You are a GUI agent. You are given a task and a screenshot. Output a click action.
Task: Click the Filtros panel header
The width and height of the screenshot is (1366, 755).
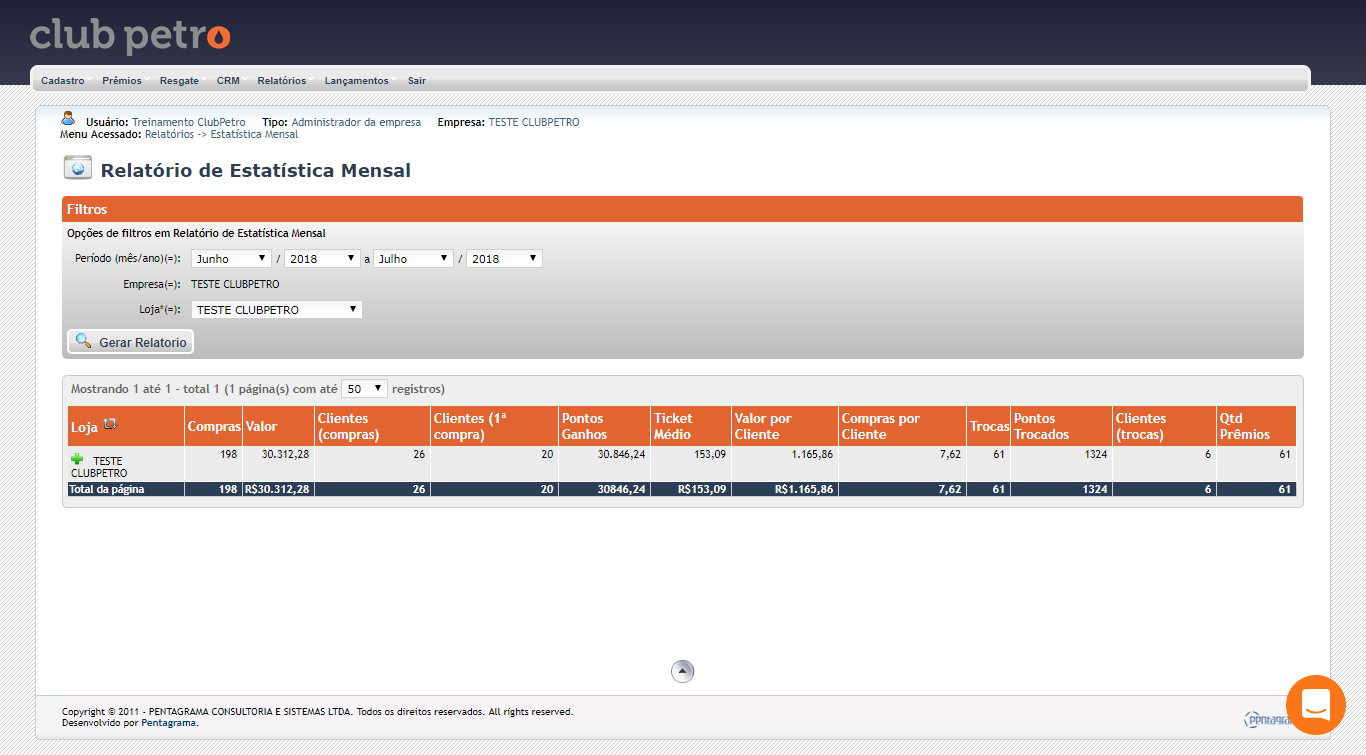click(x=683, y=209)
